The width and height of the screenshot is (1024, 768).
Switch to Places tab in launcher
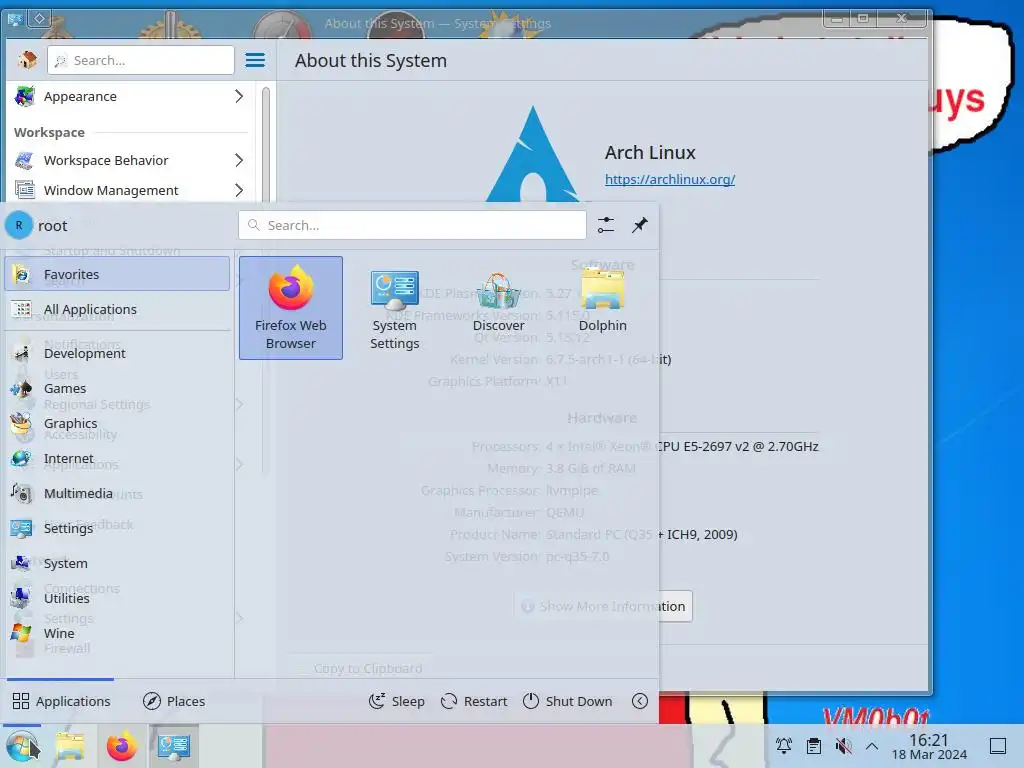pos(174,701)
